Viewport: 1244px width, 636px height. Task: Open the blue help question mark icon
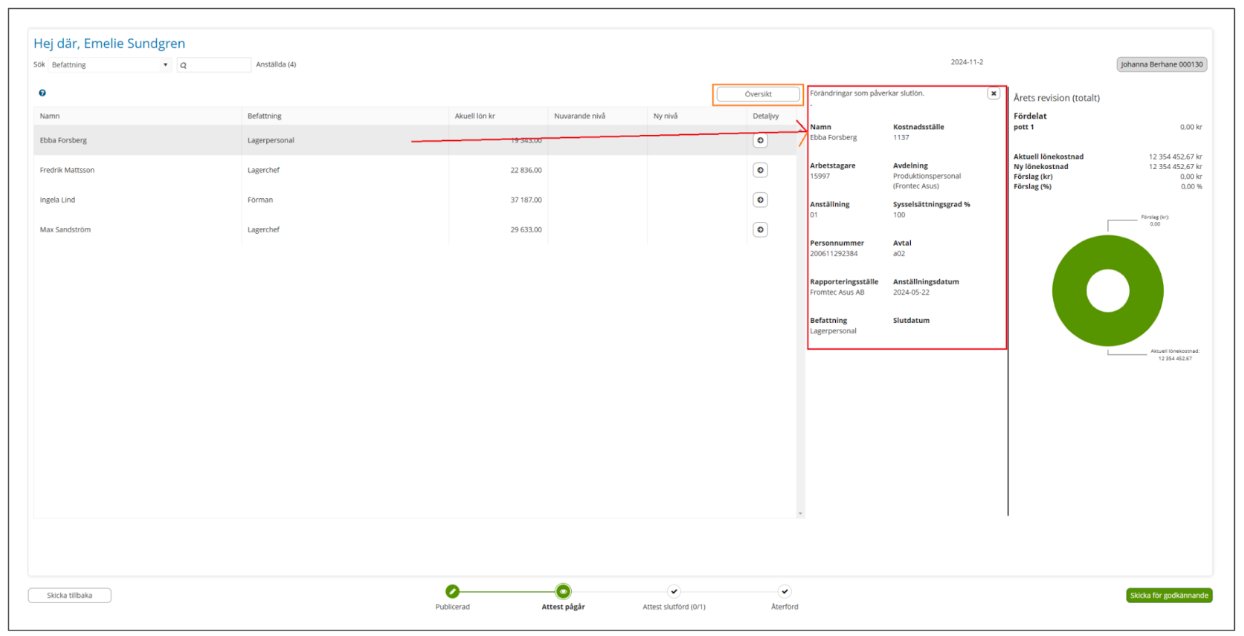click(x=42, y=93)
